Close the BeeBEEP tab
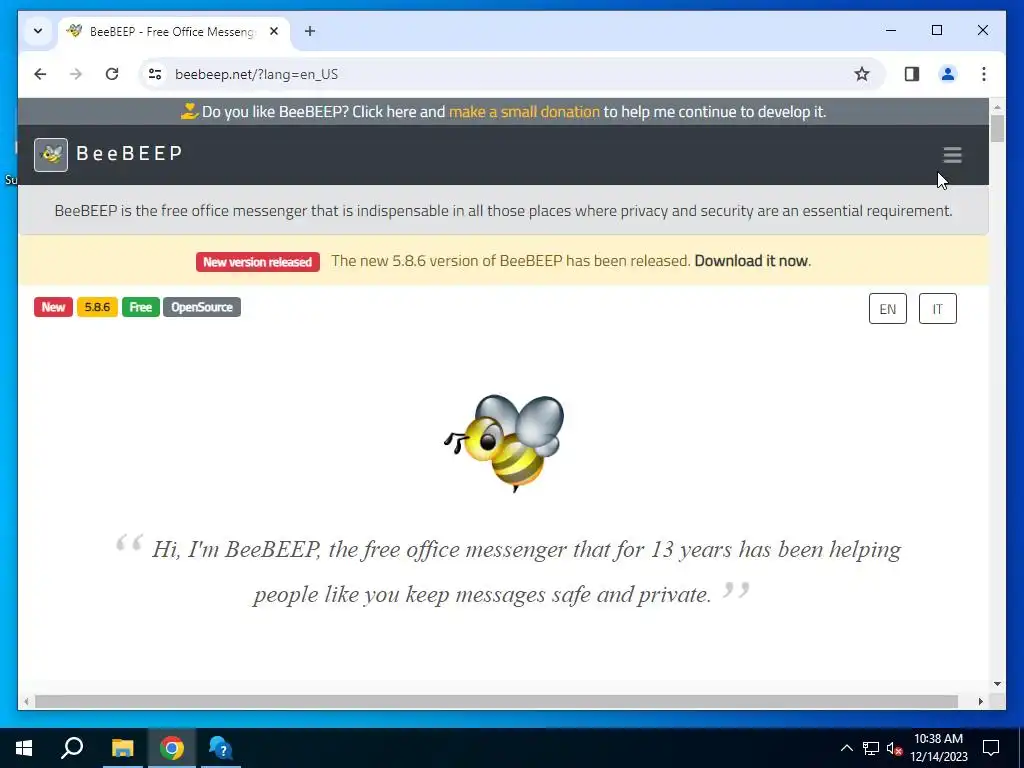Screen dimensions: 1024x768 (274, 31)
